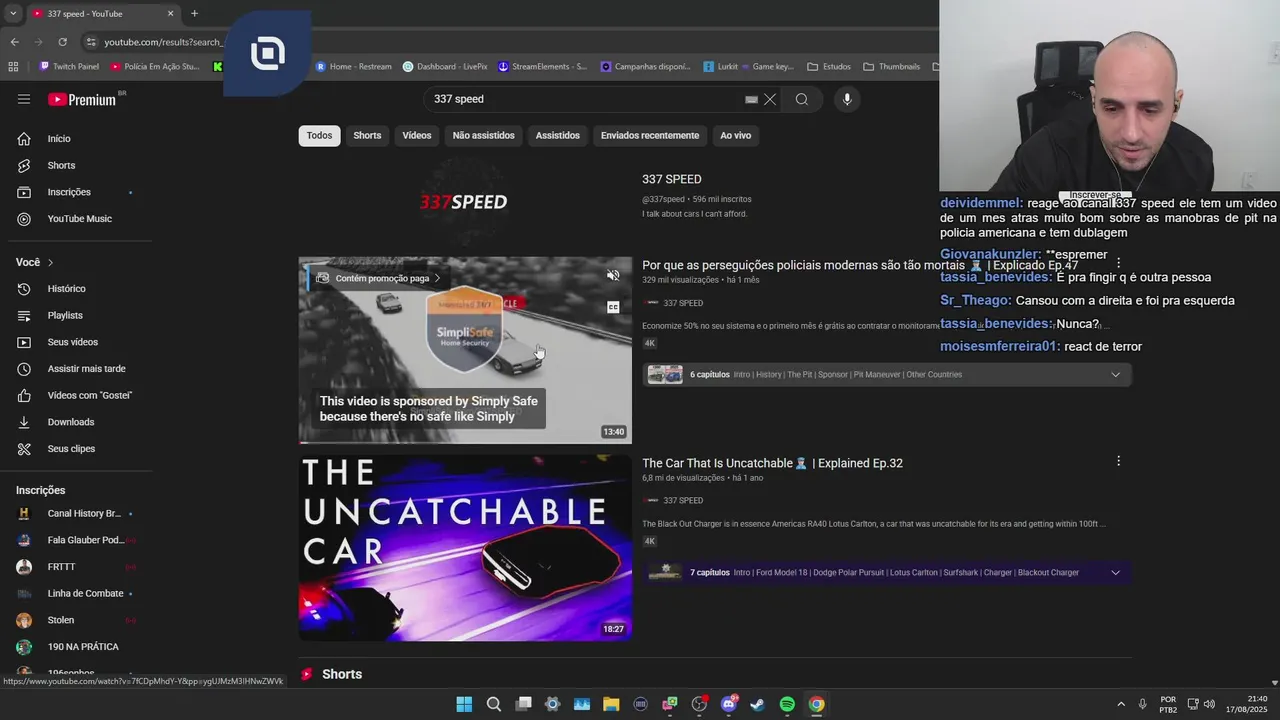
Task: Open The Car That Is Uncatchable video title
Action: pos(772,463)
